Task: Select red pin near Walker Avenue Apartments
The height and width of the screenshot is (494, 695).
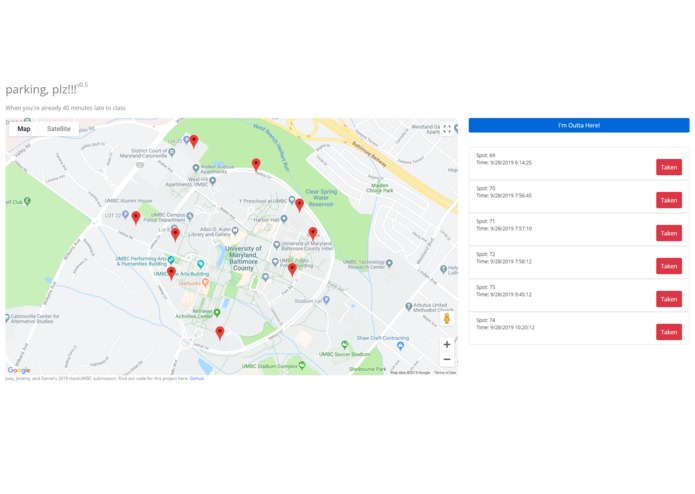Action: [256, 165]
